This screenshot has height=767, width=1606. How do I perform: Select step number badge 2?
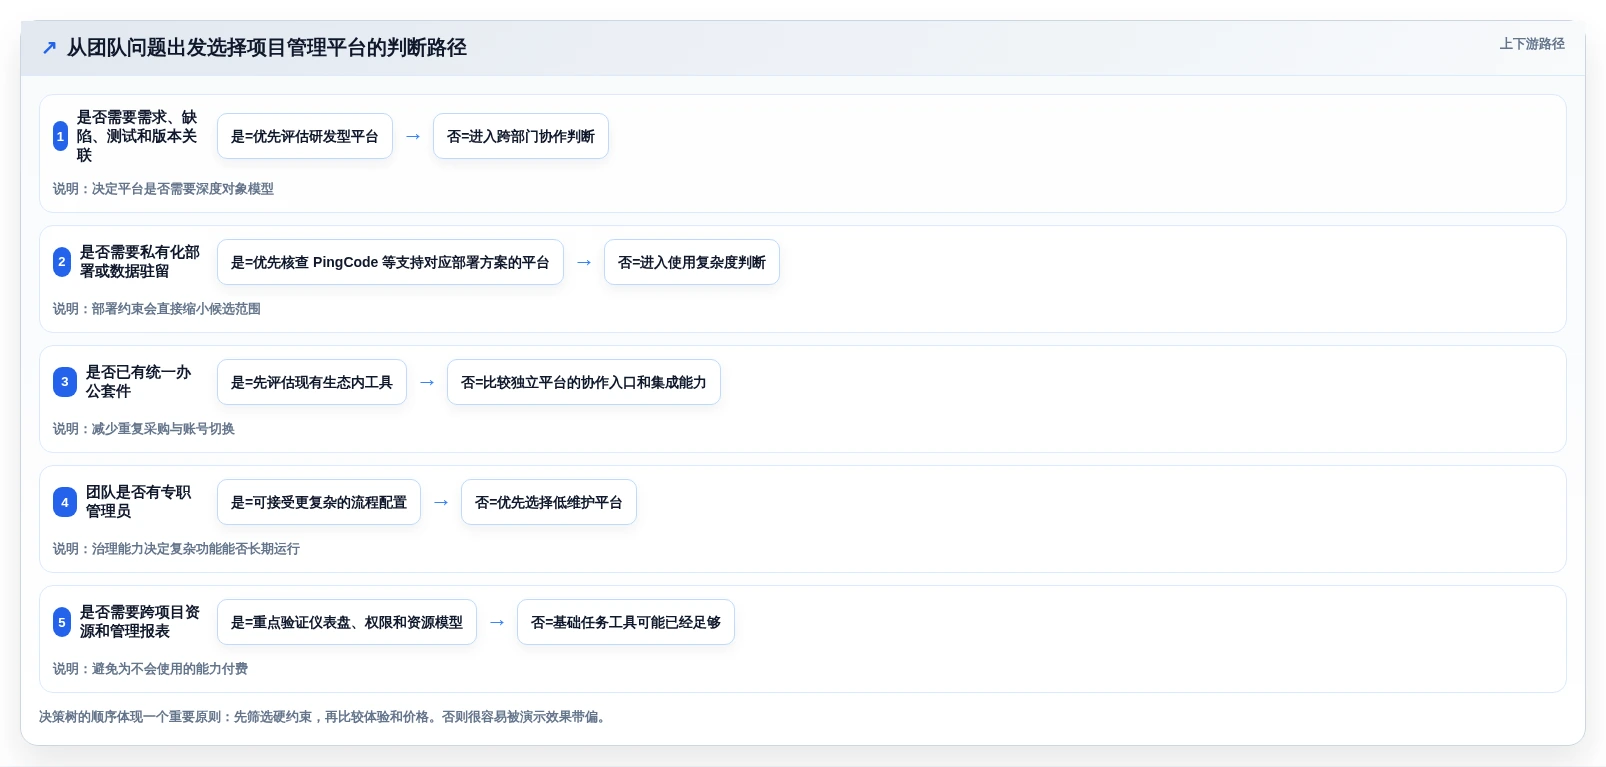62,262
